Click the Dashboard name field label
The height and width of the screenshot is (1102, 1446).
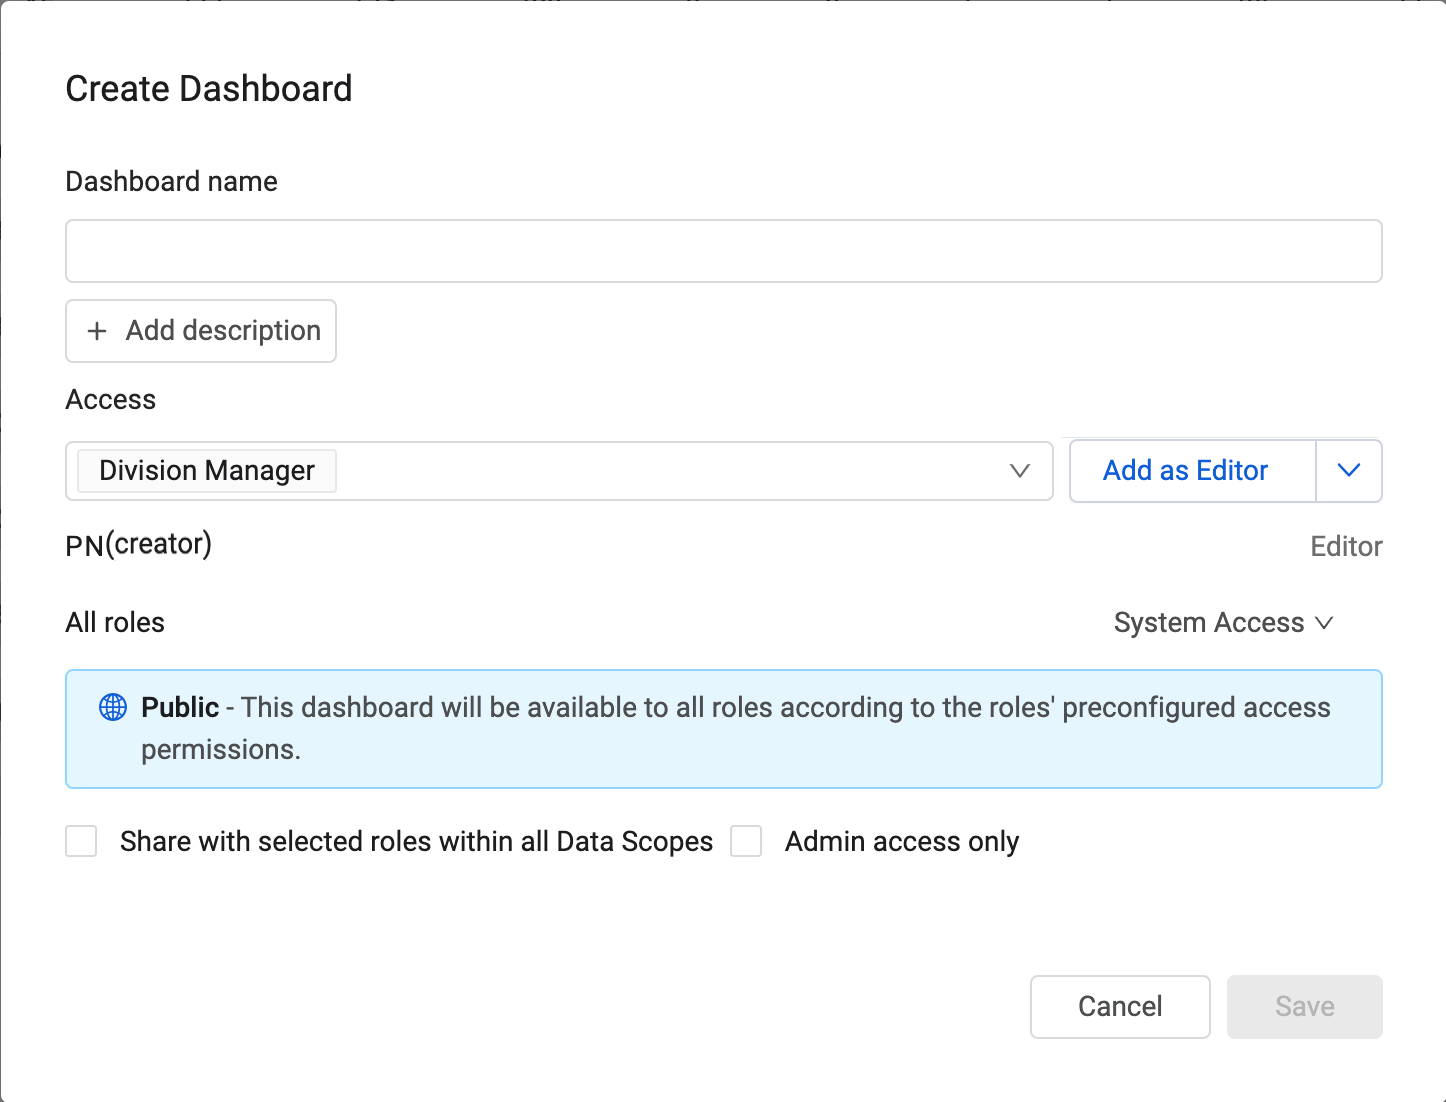(x=171, y=182)
